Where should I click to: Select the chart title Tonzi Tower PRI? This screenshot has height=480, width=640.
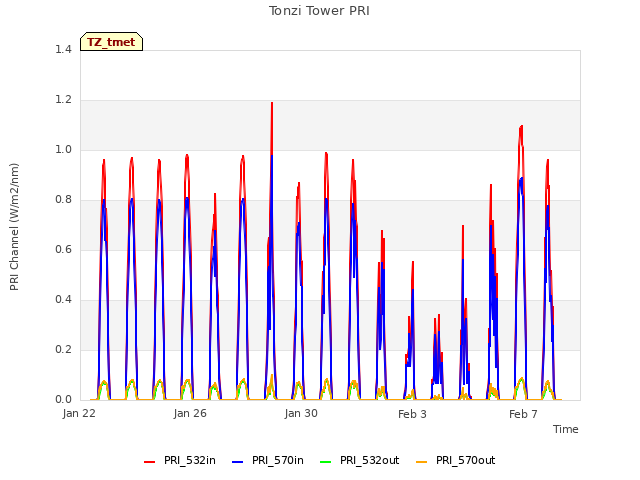pos(319,11)
